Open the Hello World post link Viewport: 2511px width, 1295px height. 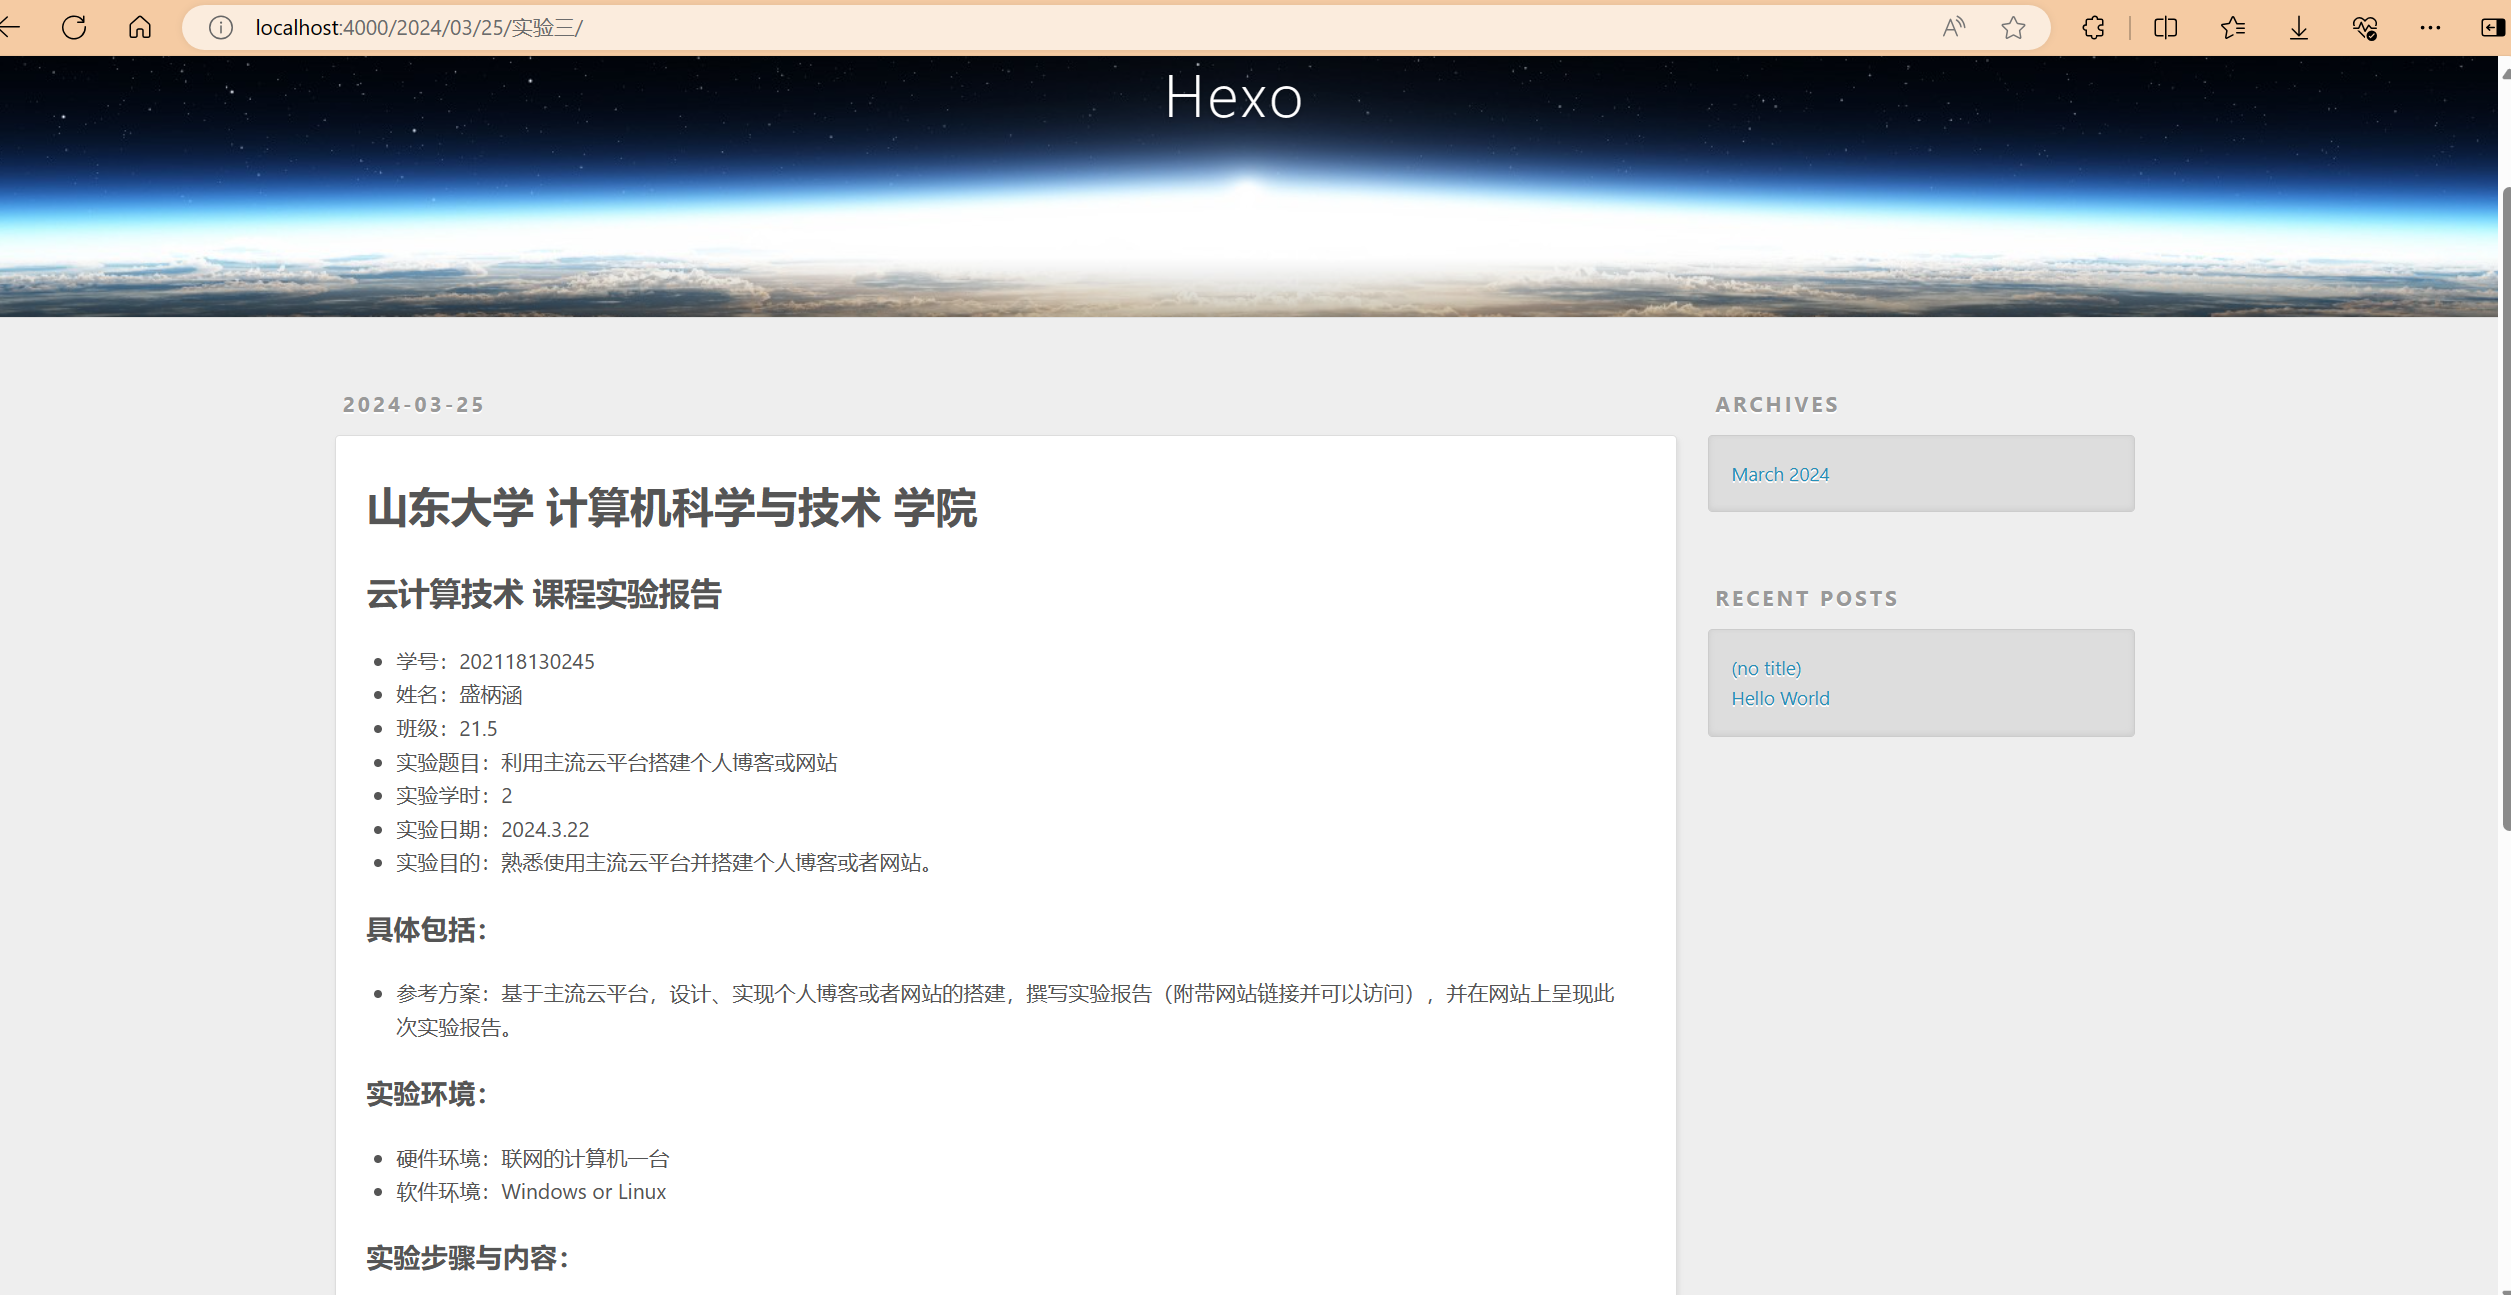click(x=1780, y=698)
